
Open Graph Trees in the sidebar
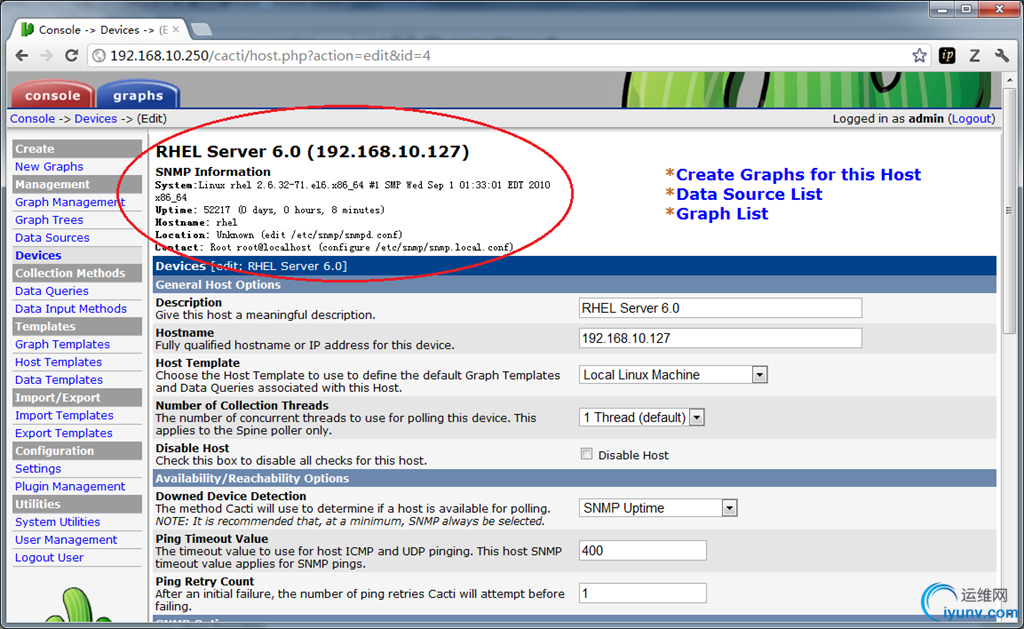(x=49, y=220)
